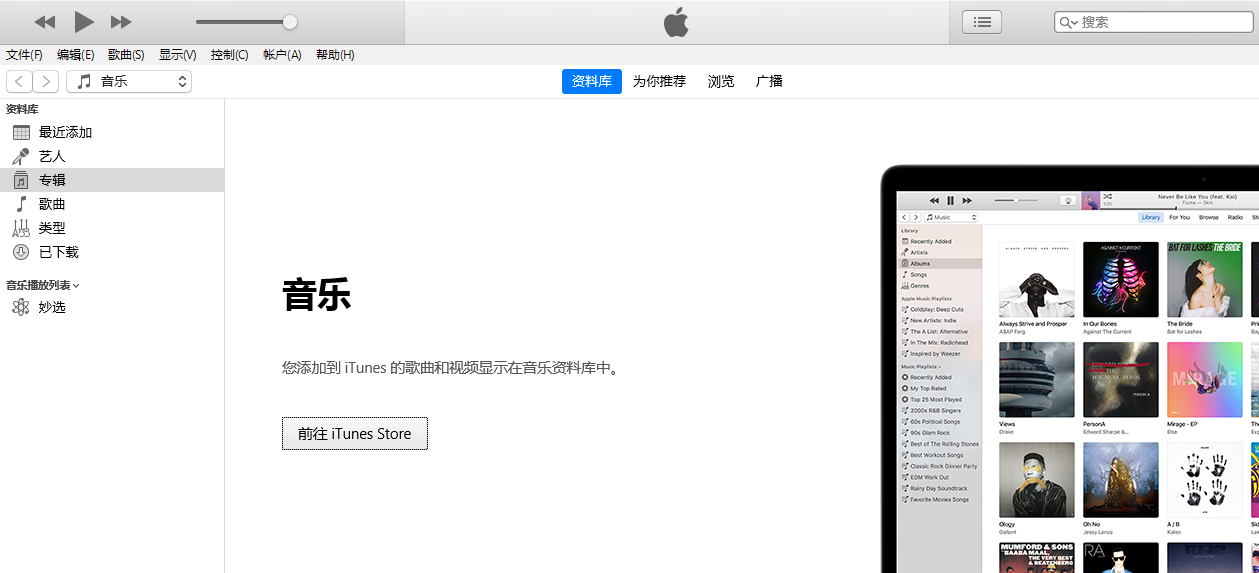
Task: Switch to the 浏览 tab
Action: pos(721,82)
